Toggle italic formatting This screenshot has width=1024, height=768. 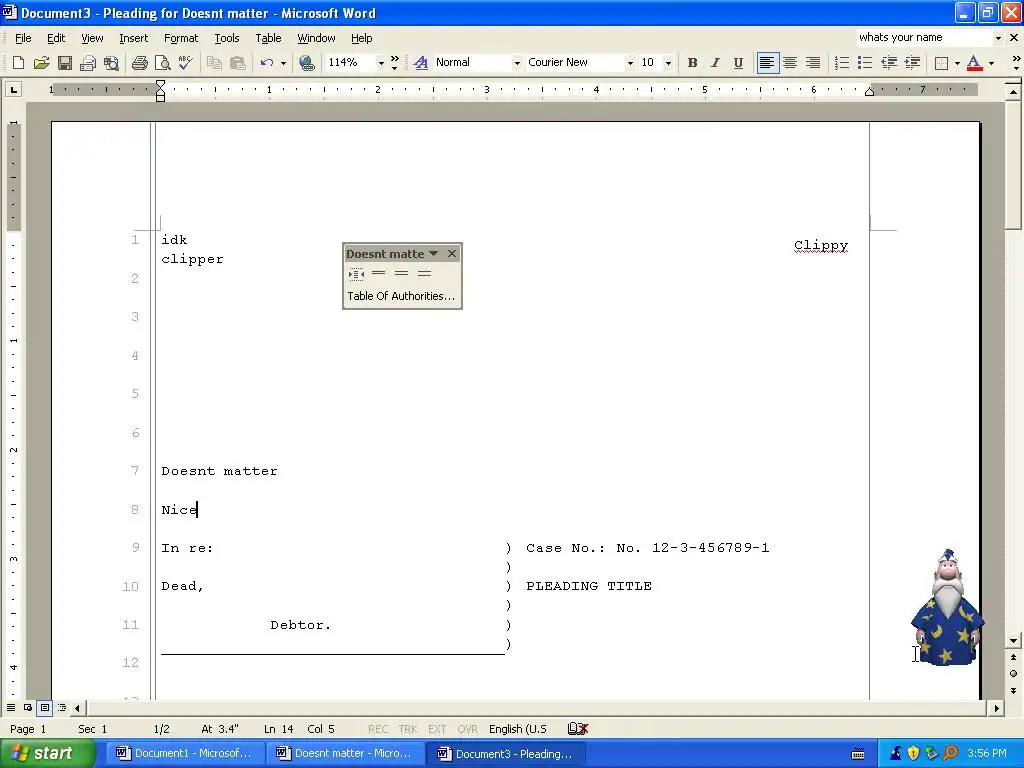click(715, 63)
